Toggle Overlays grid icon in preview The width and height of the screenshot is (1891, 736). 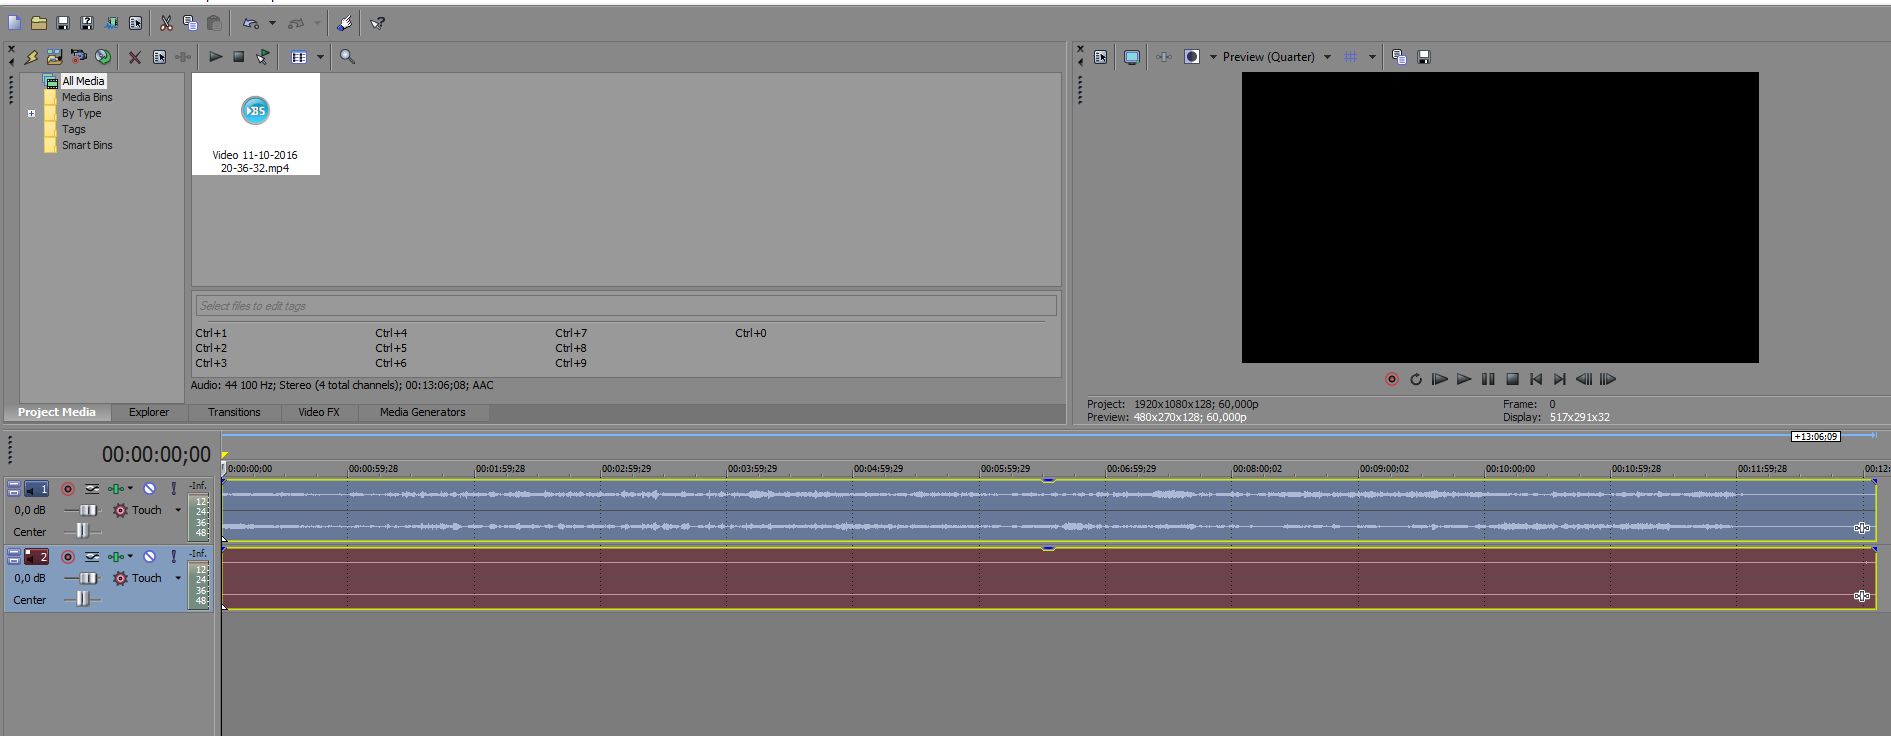pos(1351,57)
